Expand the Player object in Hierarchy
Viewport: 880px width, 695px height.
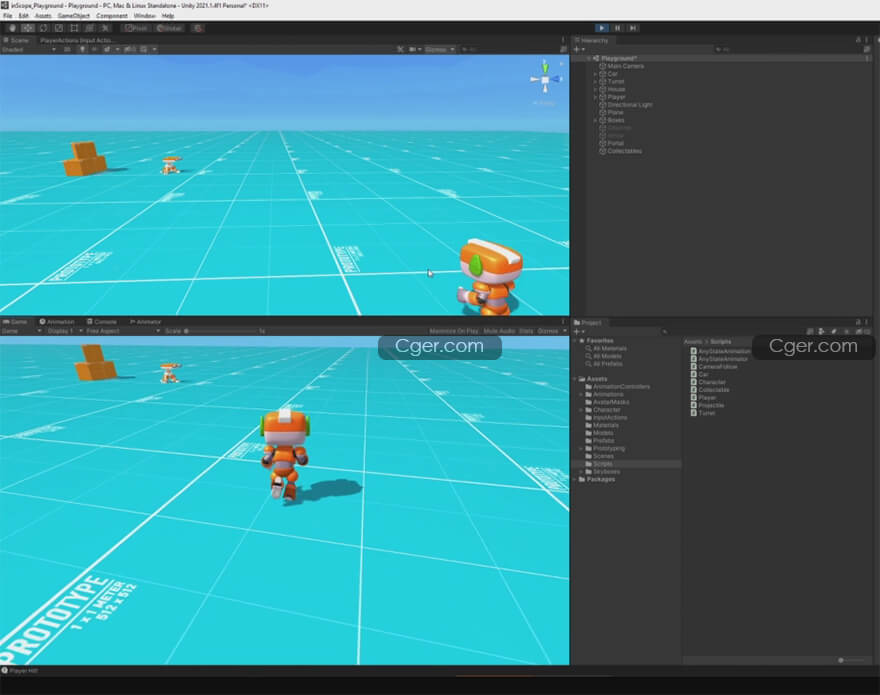[595, 97]
